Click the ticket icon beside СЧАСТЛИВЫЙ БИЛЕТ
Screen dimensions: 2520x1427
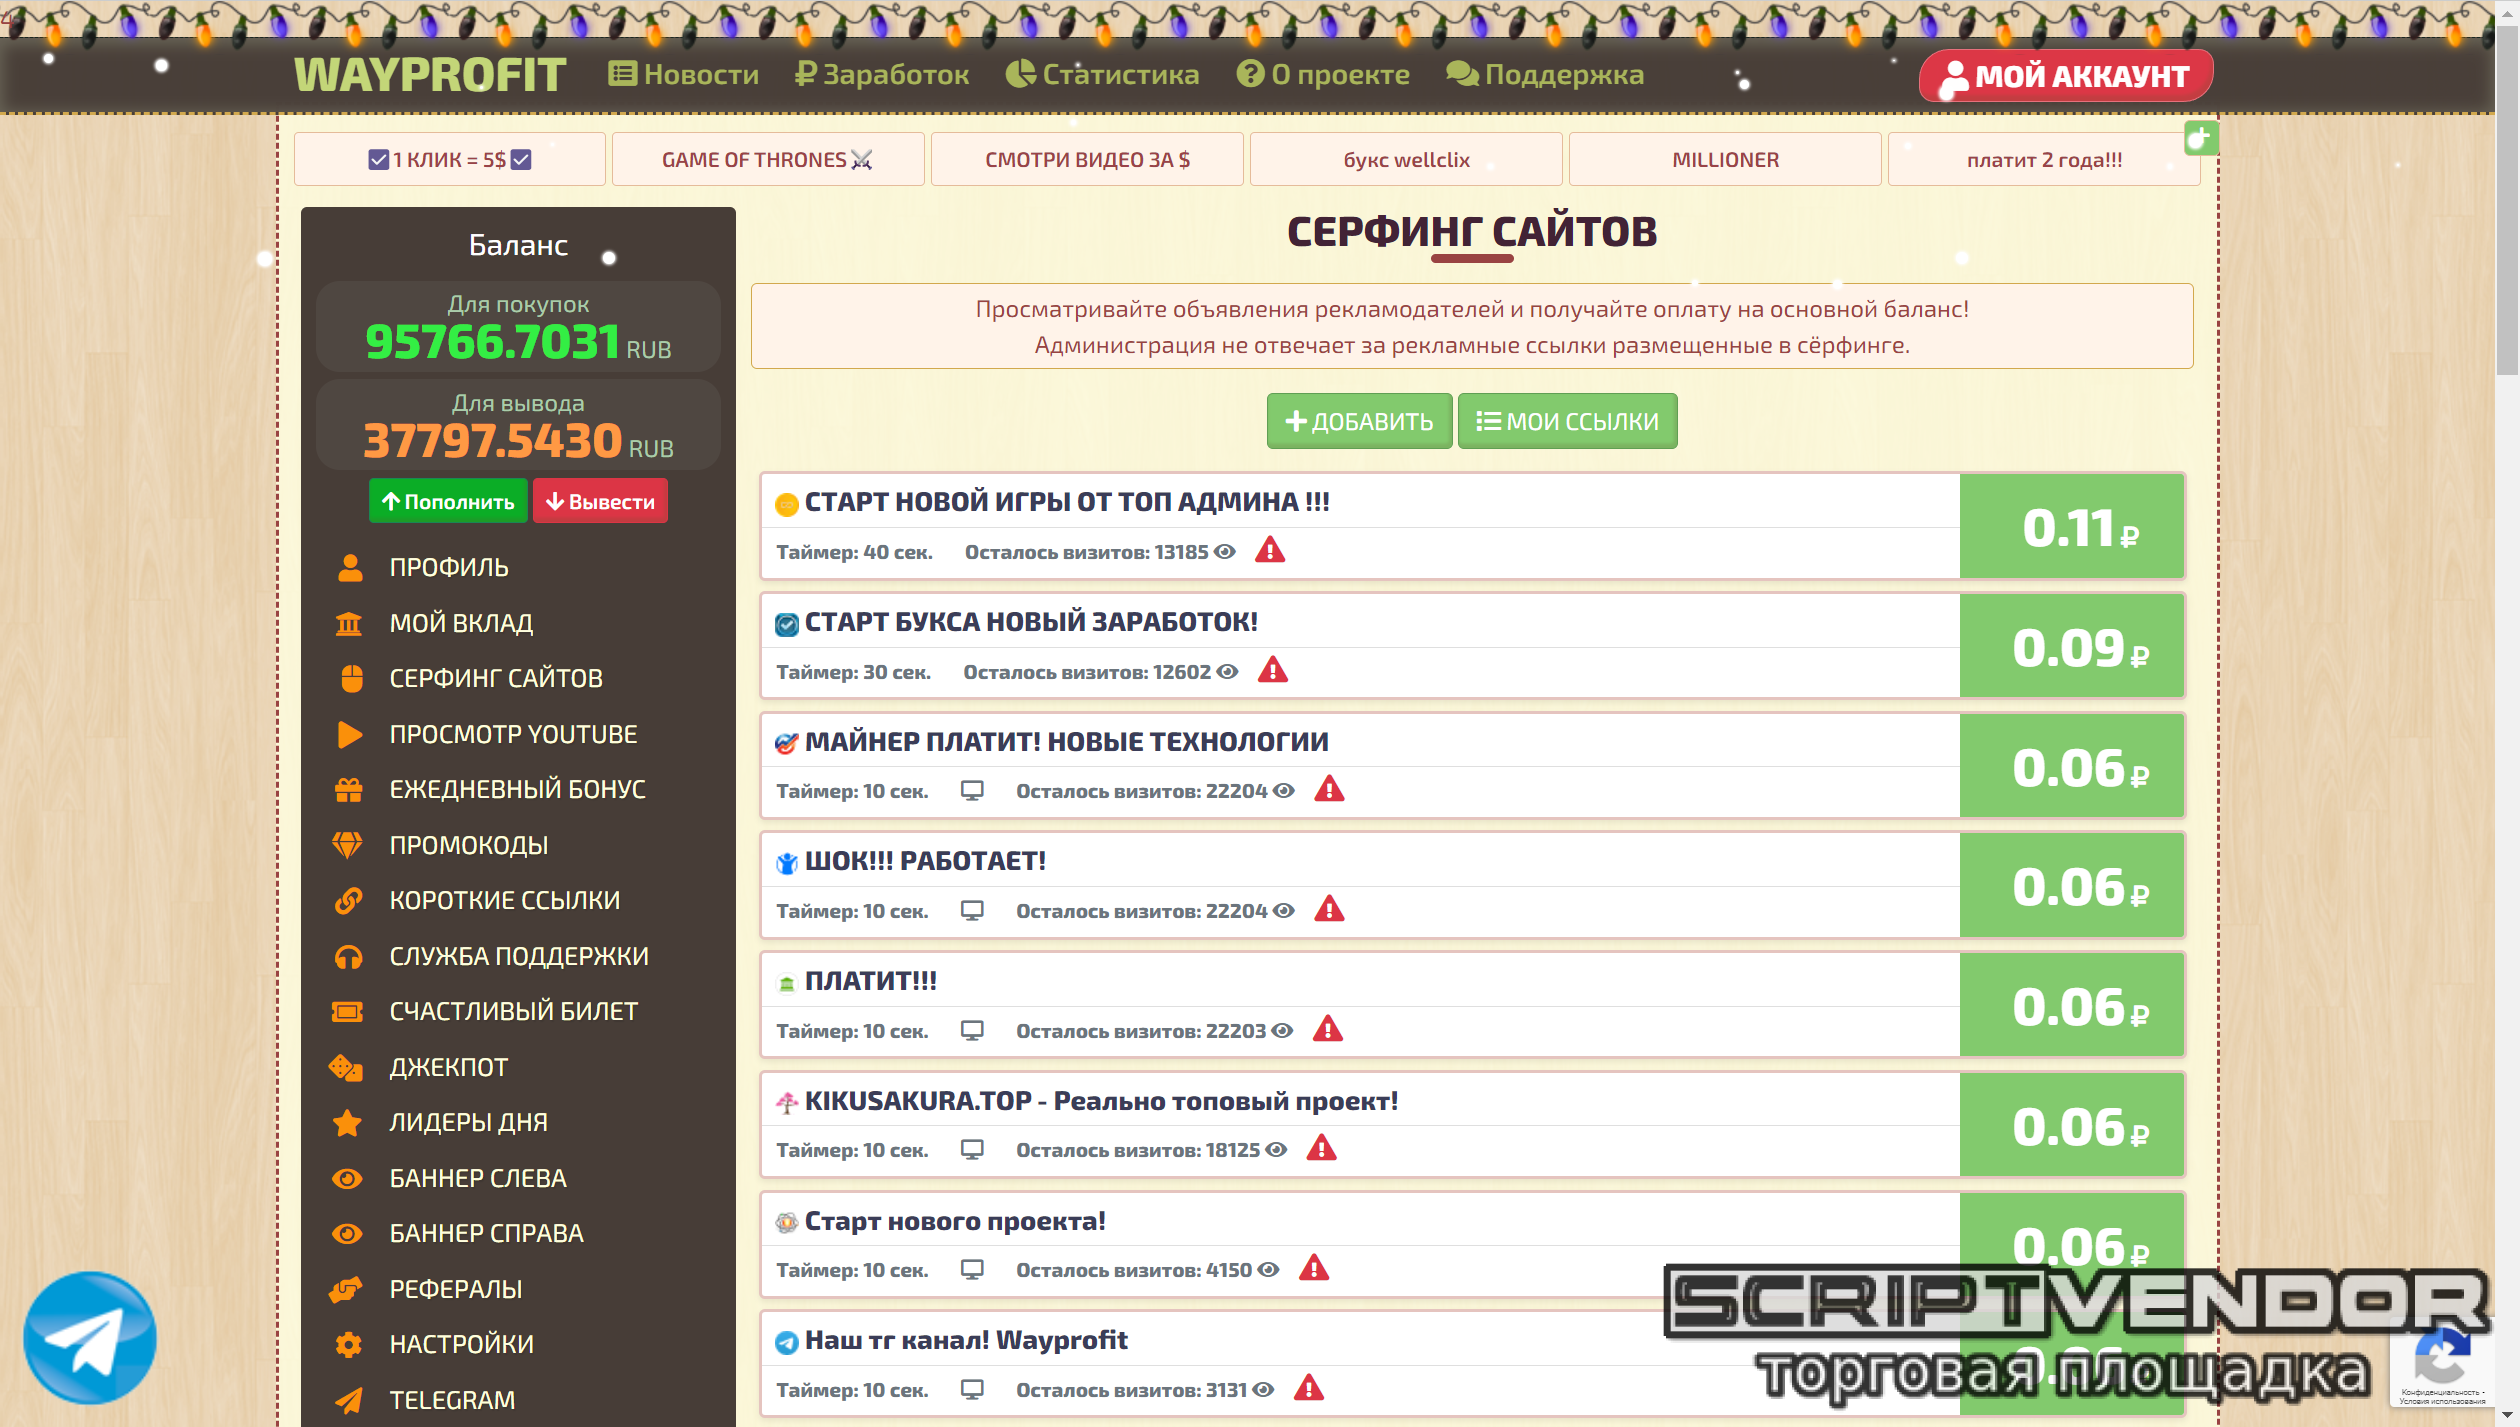[348, 1011]
